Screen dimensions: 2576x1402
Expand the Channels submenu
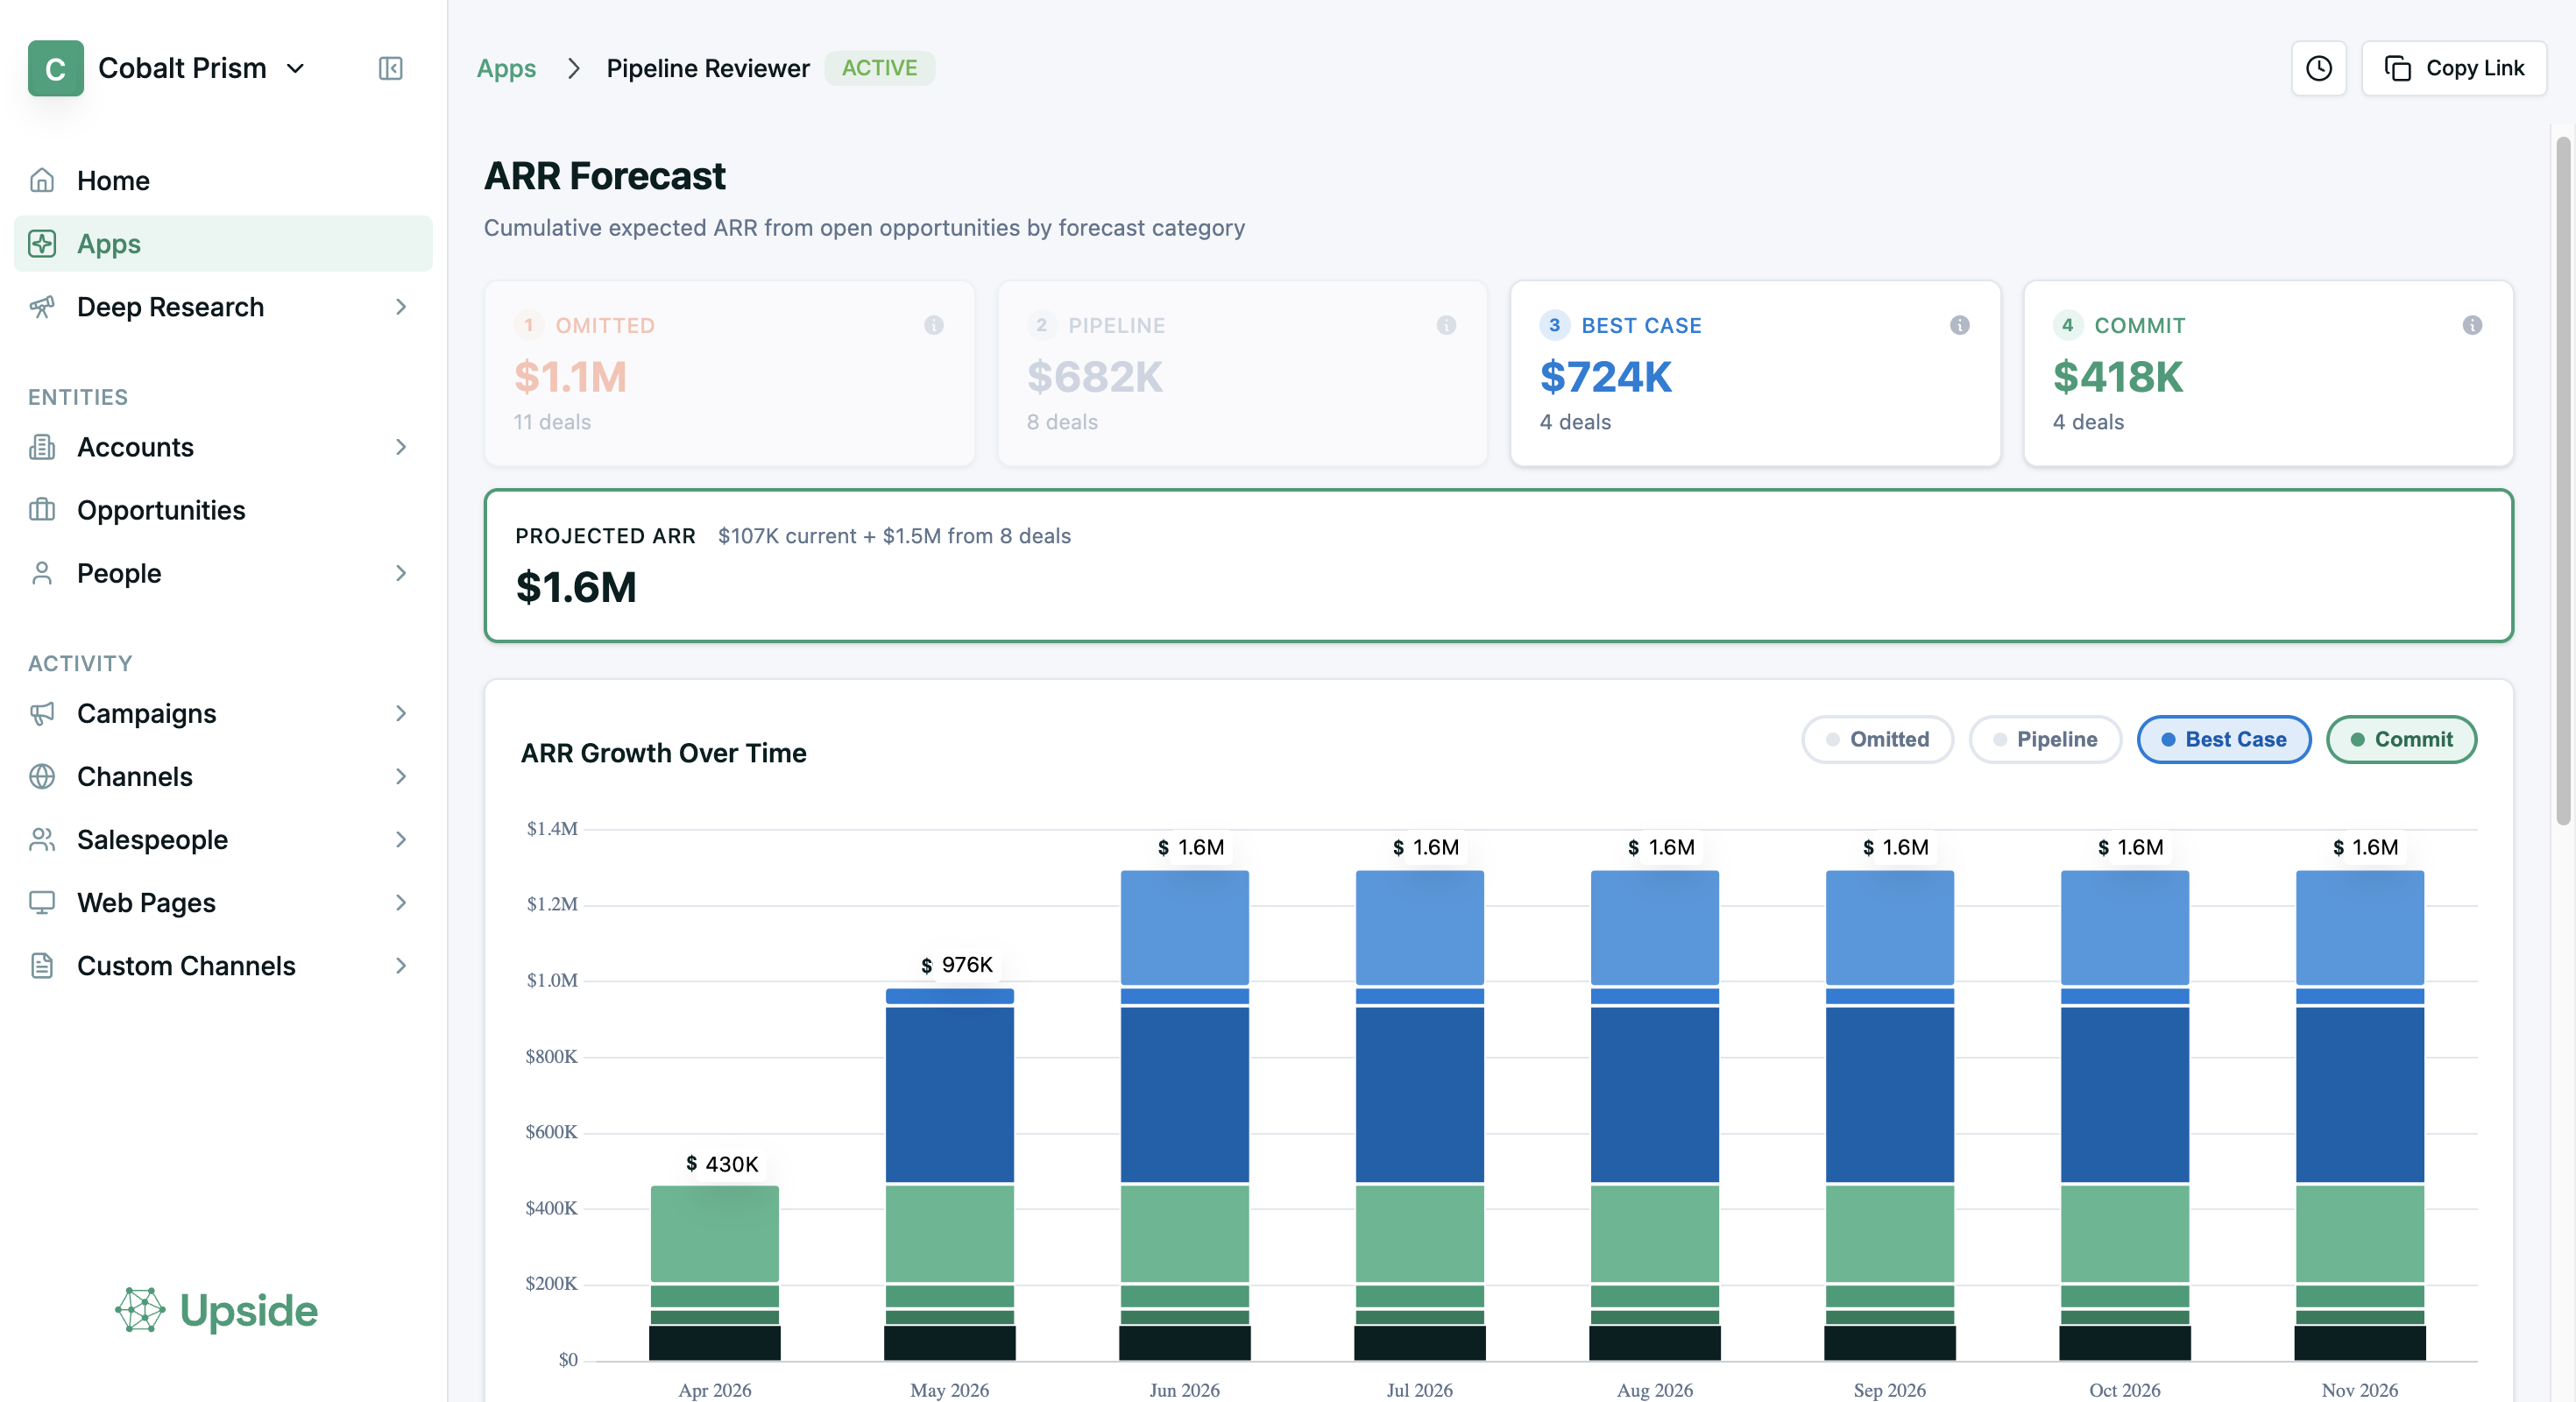[401, 775]
